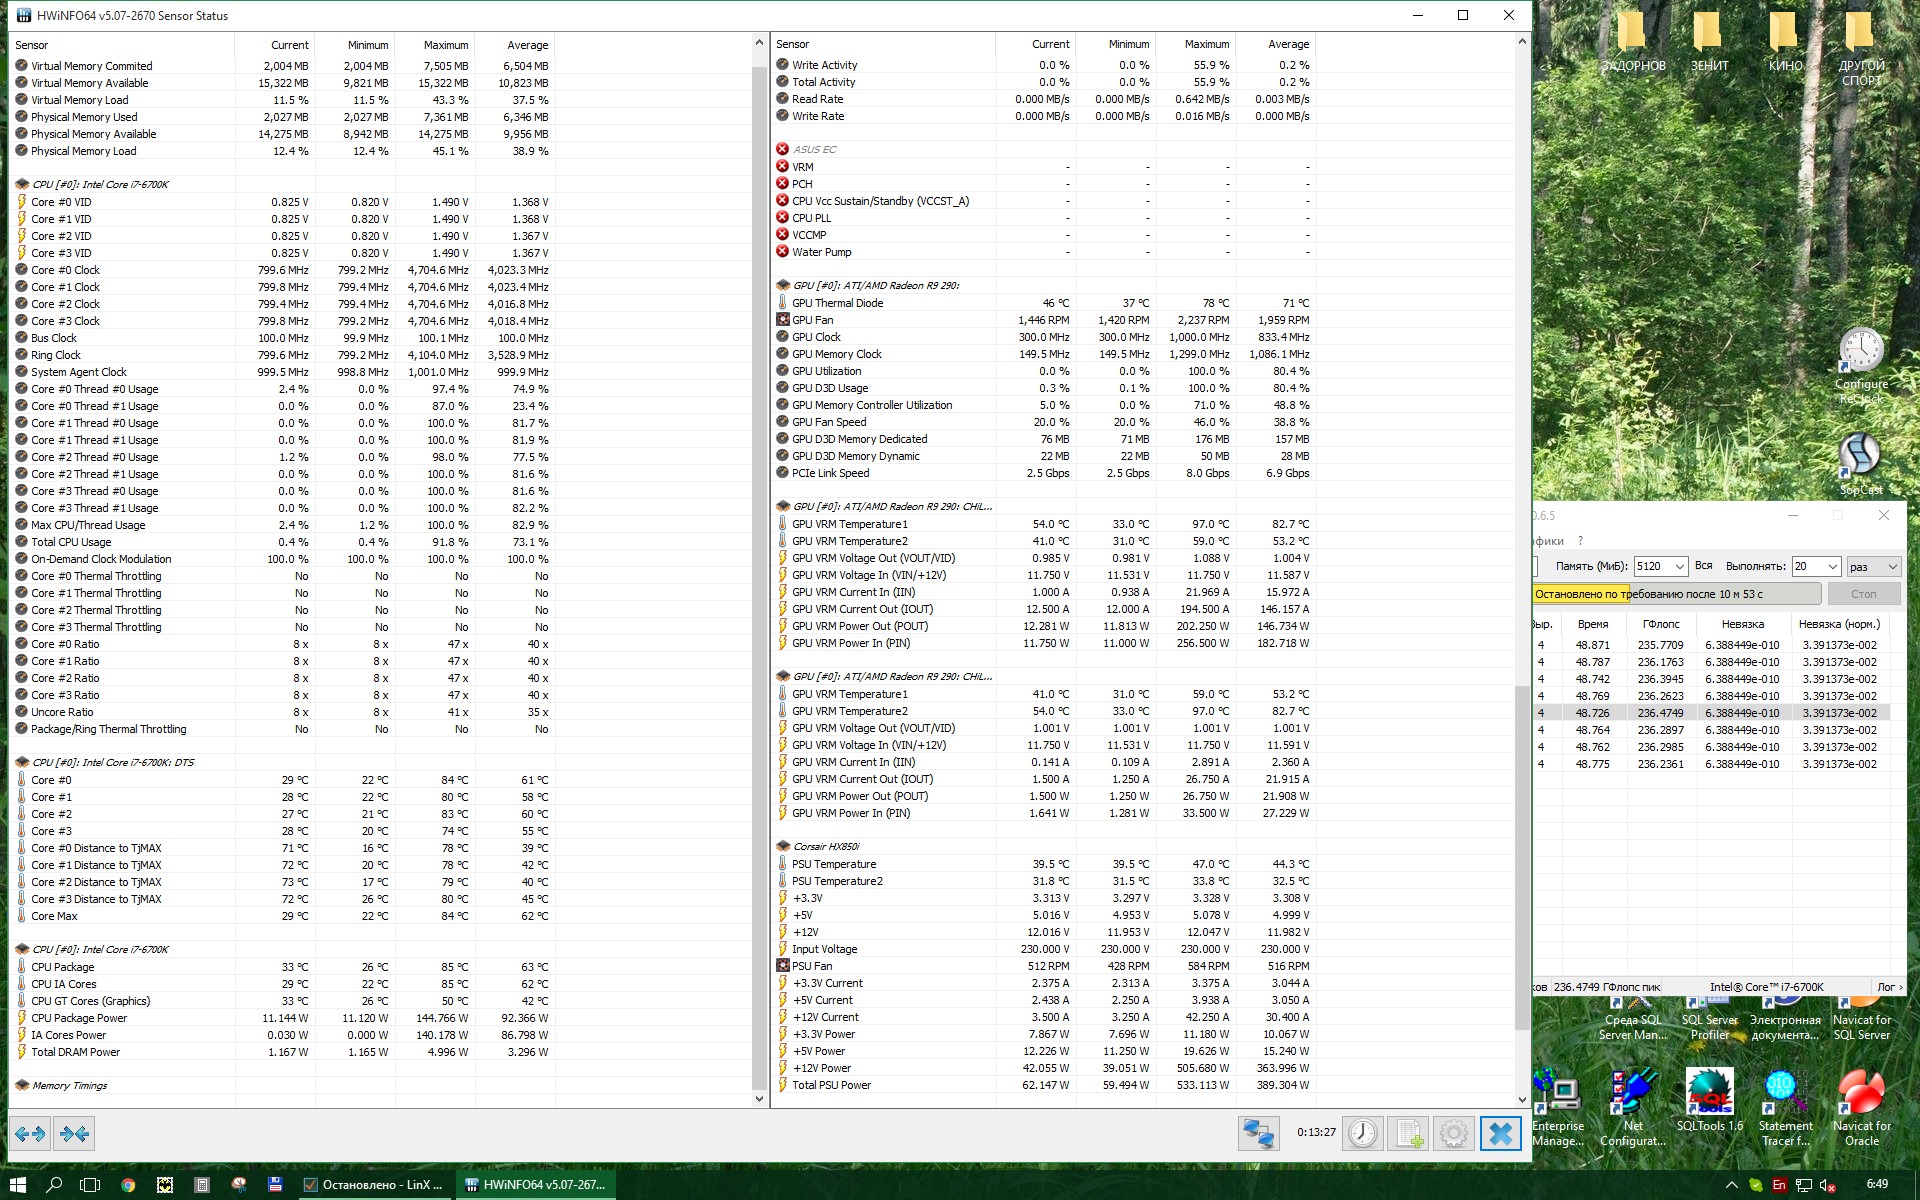The width and height of the screenshot is (1920, 1200).
Task: Switch to LinX window in the taskbar
Action: point(375,1185)
